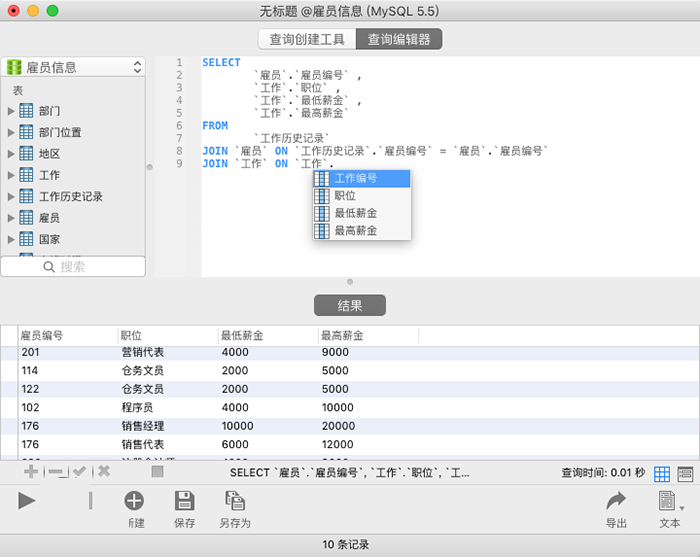The width and height of the screenshot is (700, 557).
Task: Click the SELECT keyword on line 1
Action: (x=221, y=62)
